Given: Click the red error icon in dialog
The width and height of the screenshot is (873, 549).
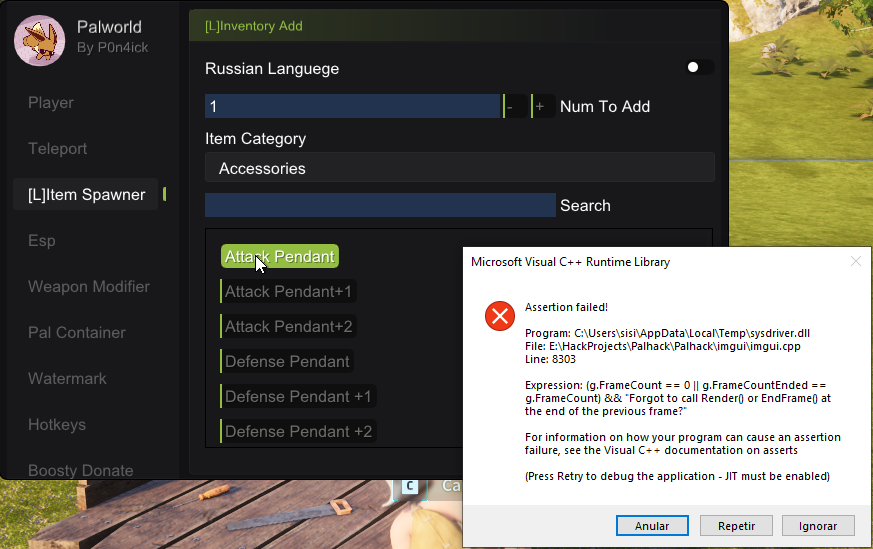Looking at the screenshot, I should pos(500,316).
